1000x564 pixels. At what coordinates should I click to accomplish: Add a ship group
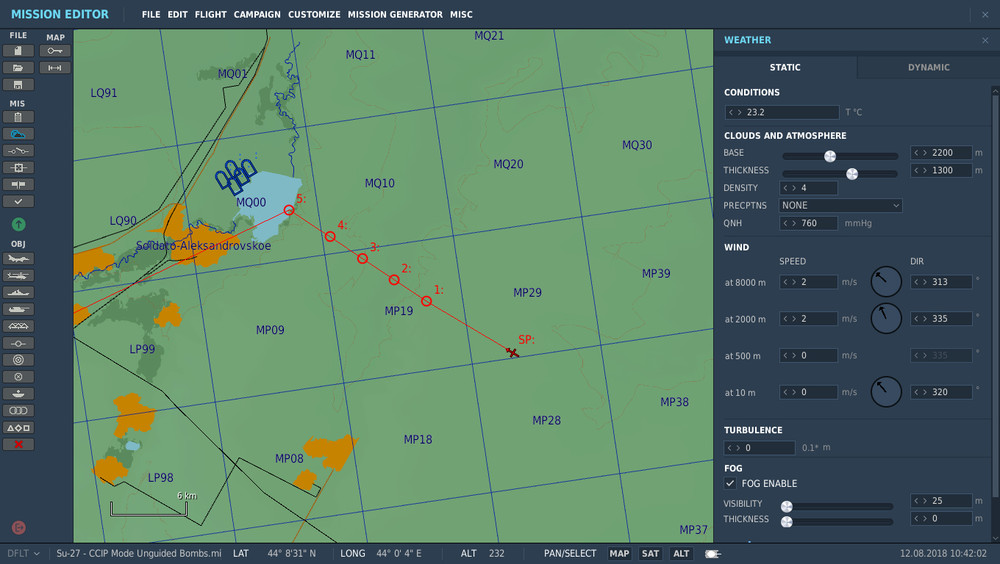pyautogui.click(x=18, y=293)
